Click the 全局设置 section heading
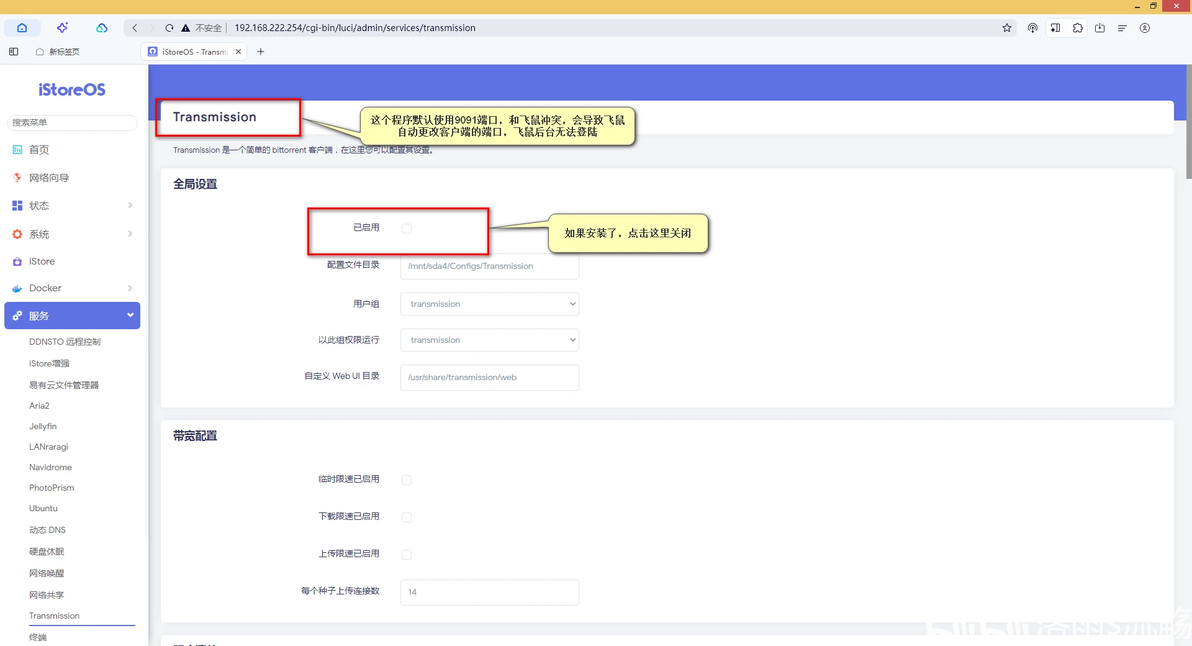Screen dimensions: 1192x646 pos(195,184)
